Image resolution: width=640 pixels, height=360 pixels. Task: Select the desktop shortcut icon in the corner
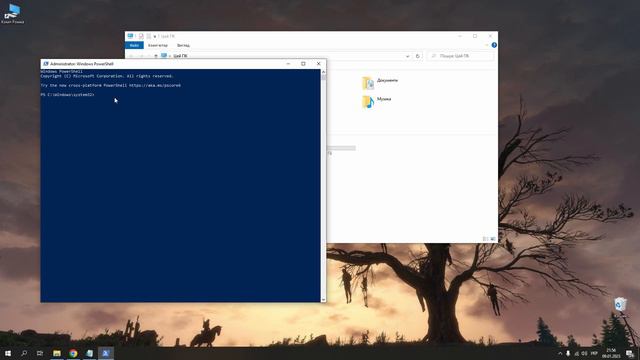click(x=13, y=13)
